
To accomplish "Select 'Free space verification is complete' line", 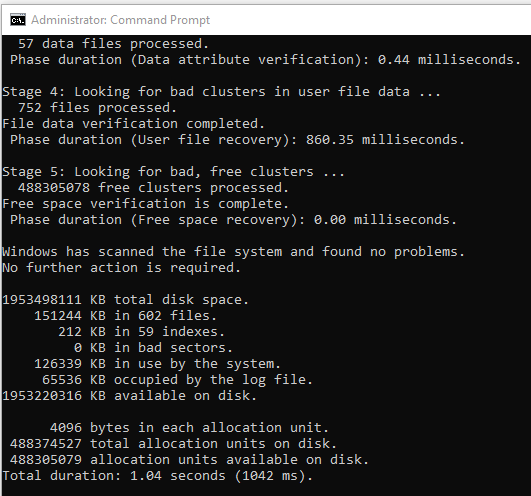I will [146, 204].
